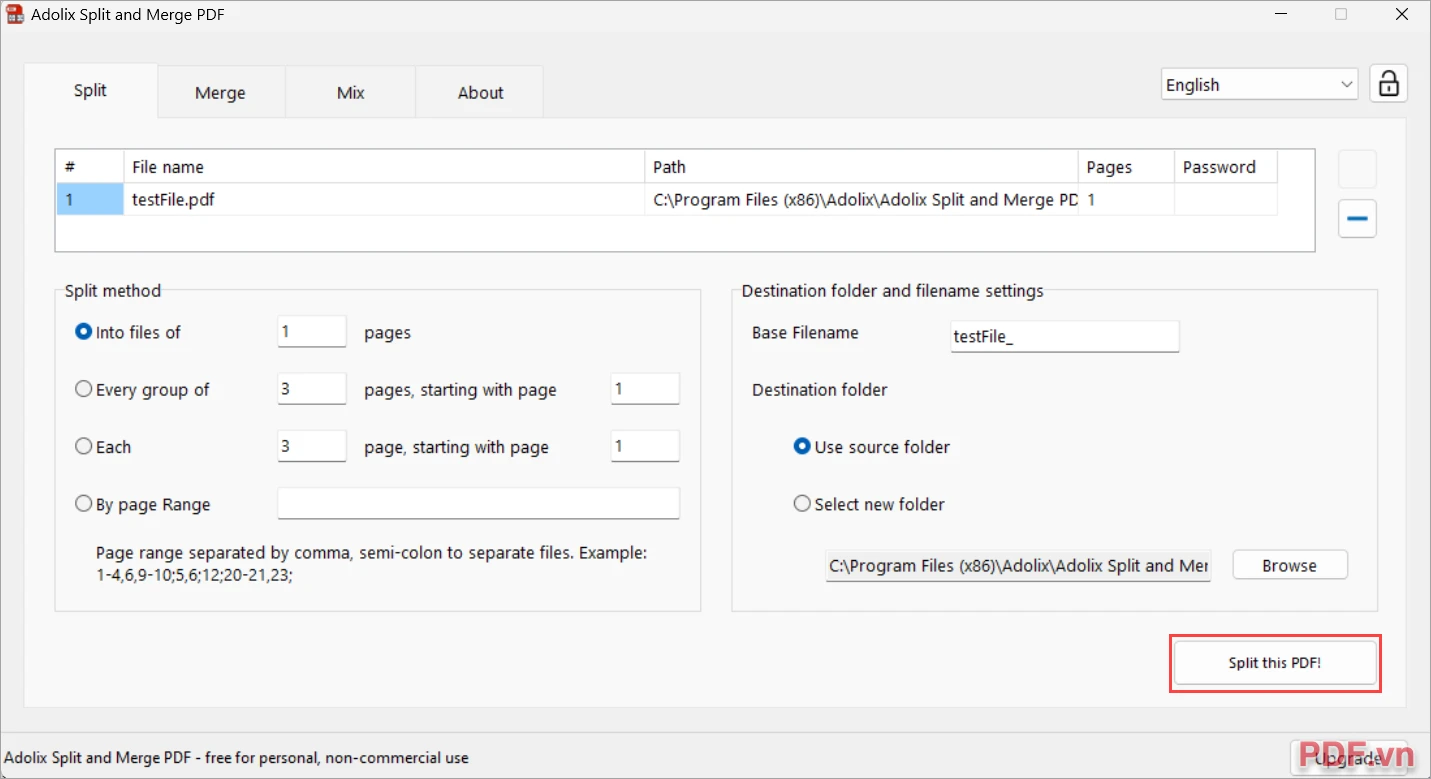
Task: Remove file with the minus button
Action: [1357, 219]
